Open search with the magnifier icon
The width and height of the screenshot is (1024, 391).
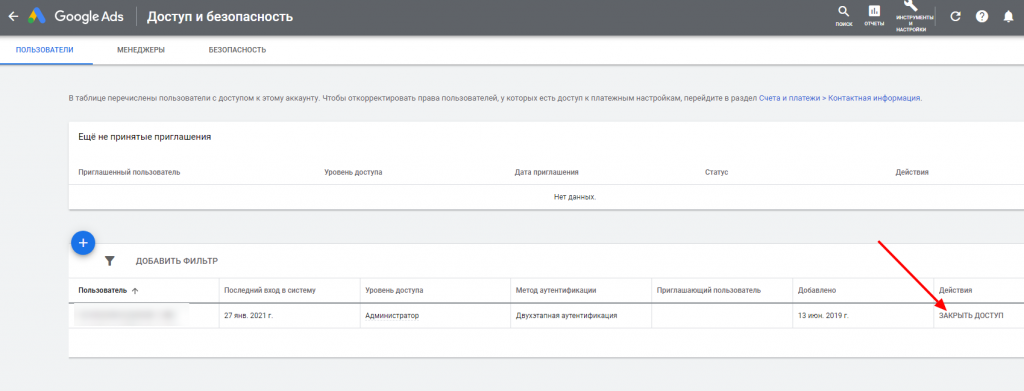pos(844,12)
